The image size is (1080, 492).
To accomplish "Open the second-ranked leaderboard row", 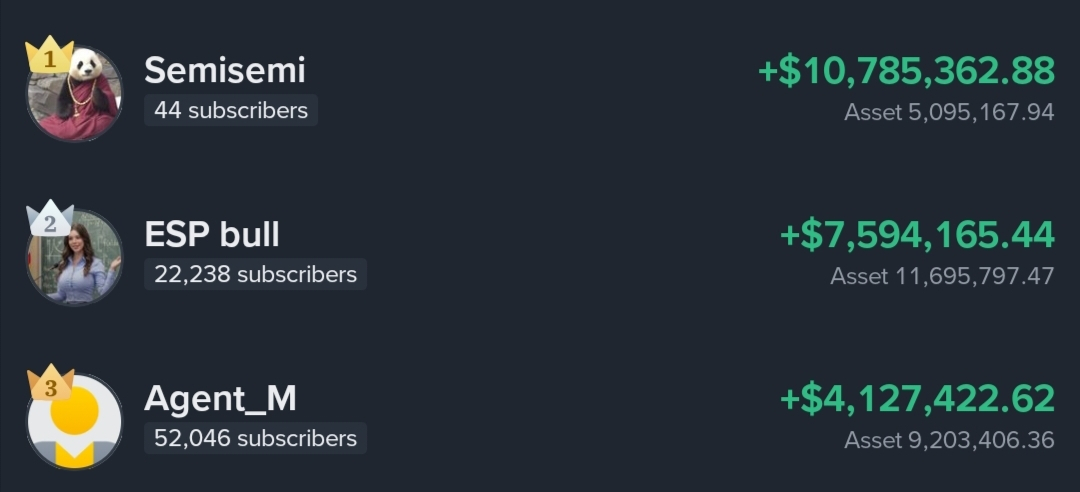I will click(x=540, y=256).
